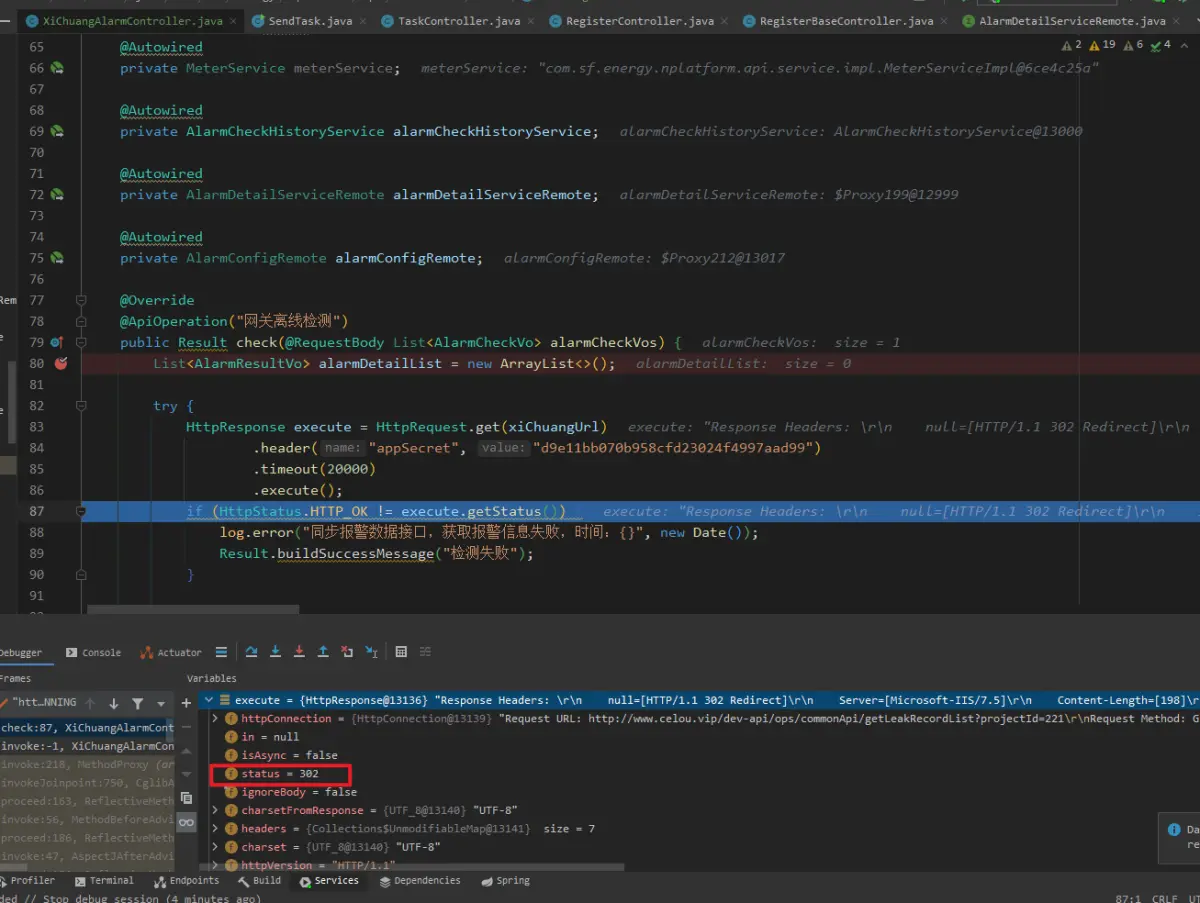Viewport: 1200px width, 903px height.
Task: Click the next frame down arrow
Action: click(113, 703)
